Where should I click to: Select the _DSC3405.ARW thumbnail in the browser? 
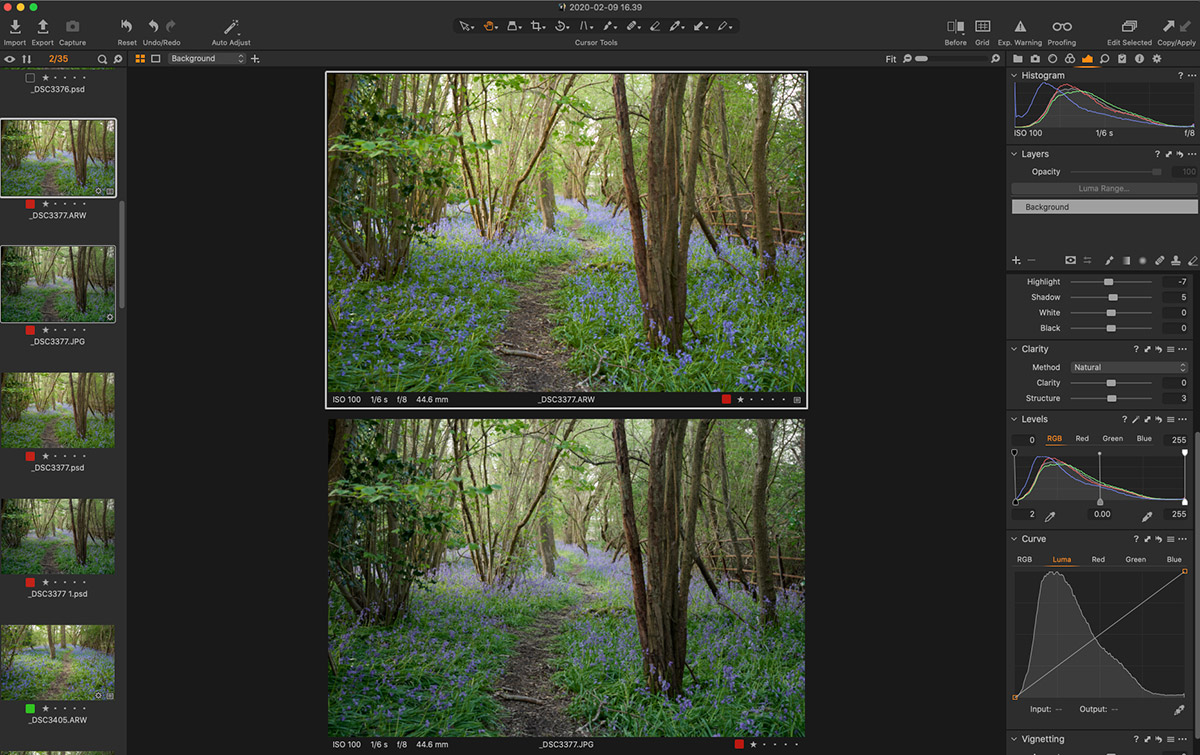click(58, 660)
